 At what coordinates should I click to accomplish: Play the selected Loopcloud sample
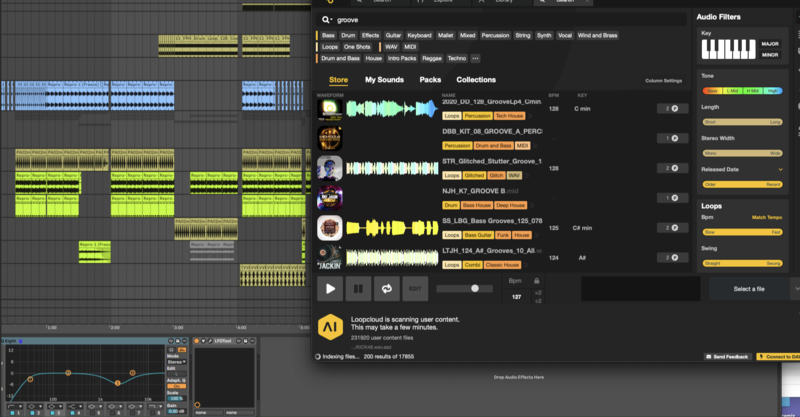click(330, 289)
